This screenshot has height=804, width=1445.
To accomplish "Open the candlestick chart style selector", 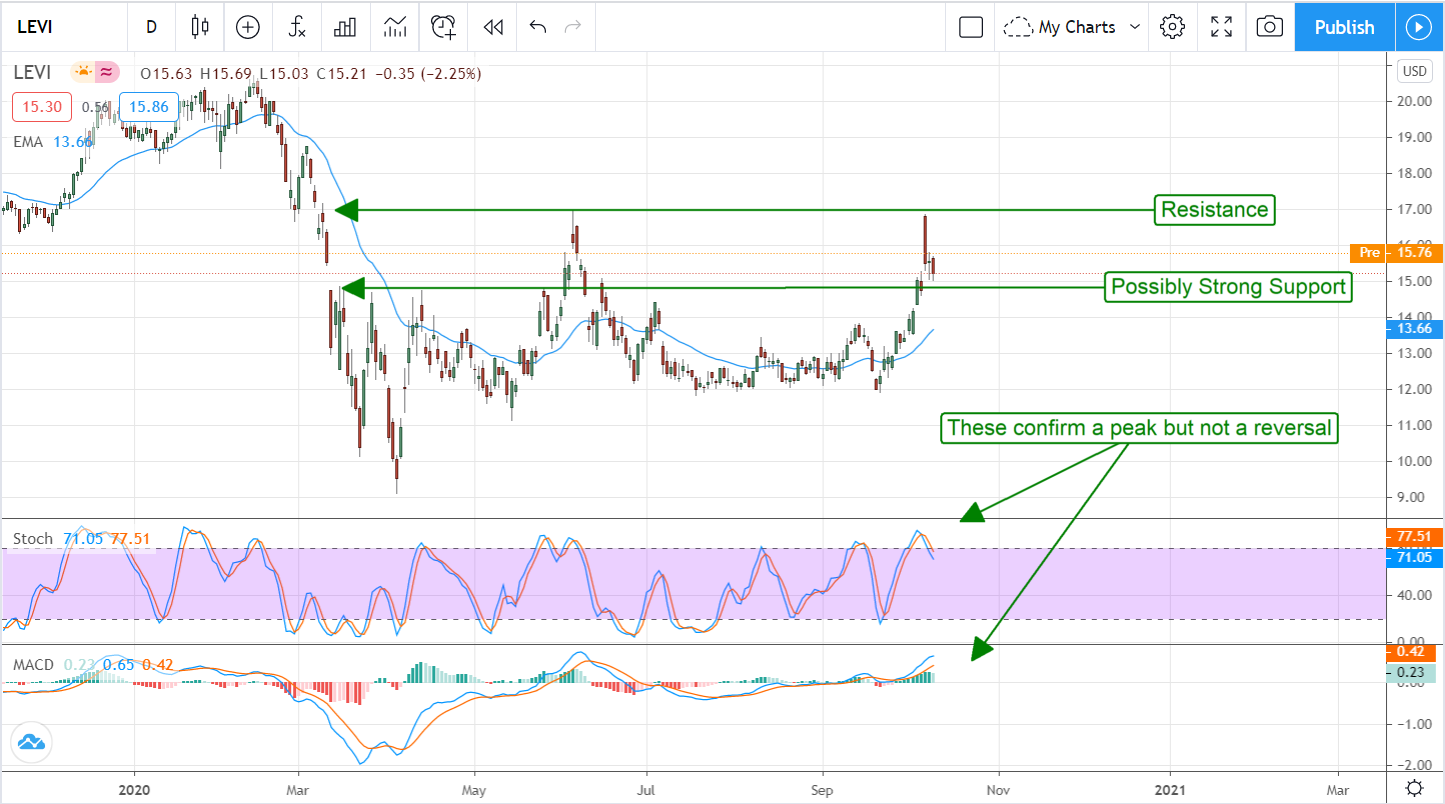I will (200, 27).
